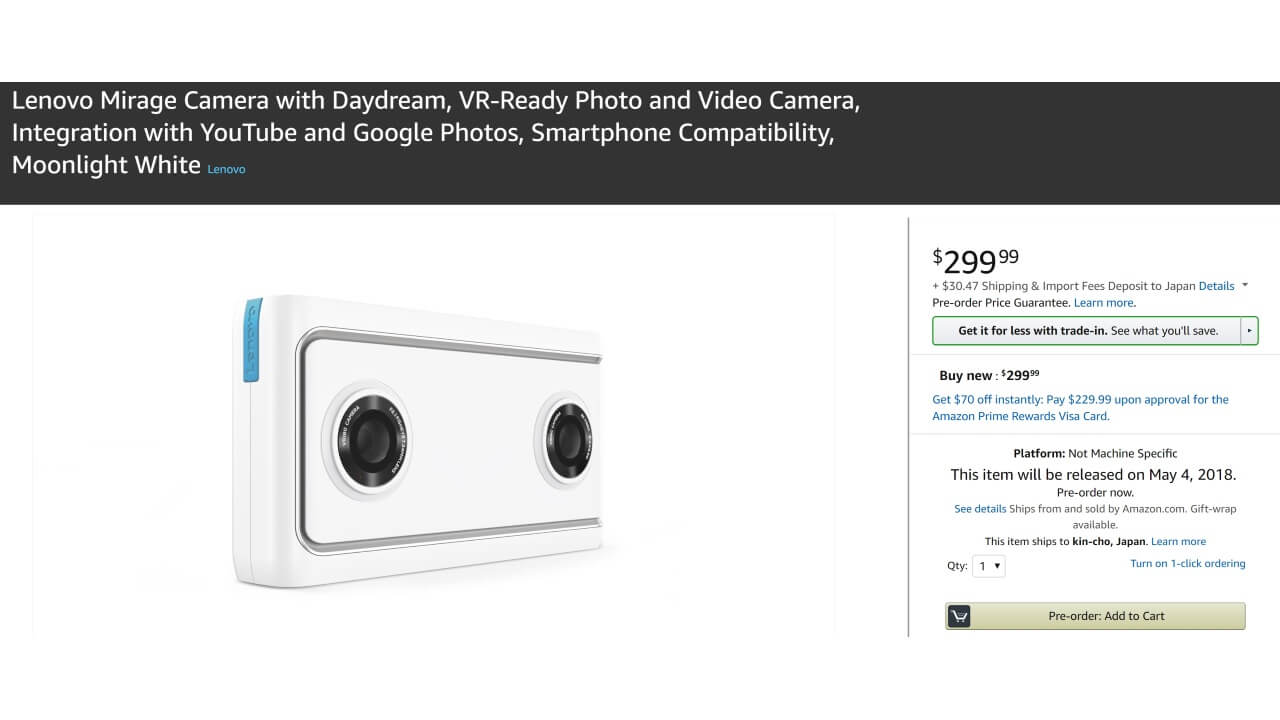Open the Qty quantity dropdown

pos(990,566)
